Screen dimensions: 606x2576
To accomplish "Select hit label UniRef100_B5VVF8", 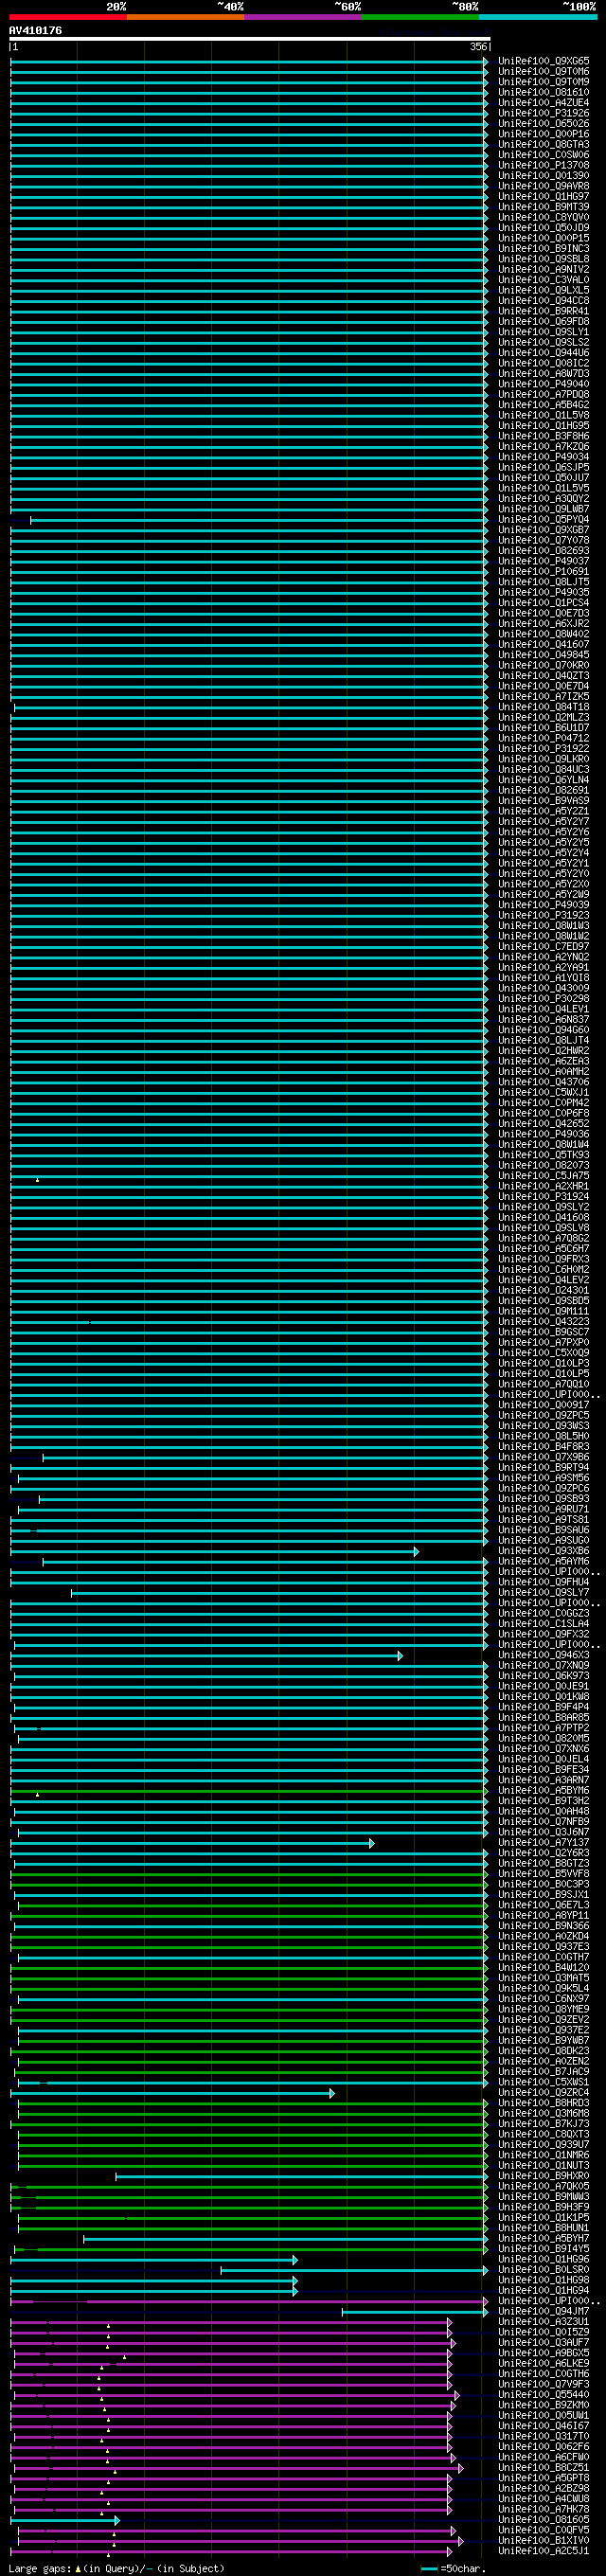I will tap(544, 1874).
